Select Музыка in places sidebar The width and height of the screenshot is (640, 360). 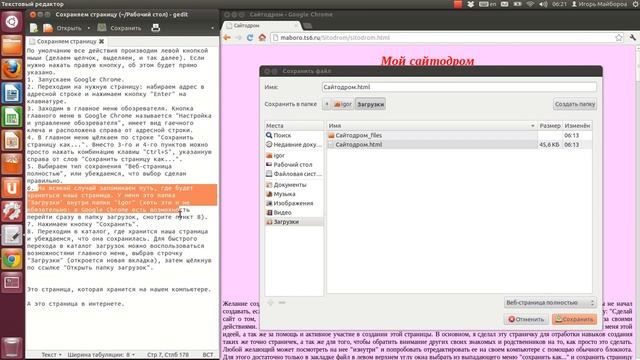pos(294,194)
